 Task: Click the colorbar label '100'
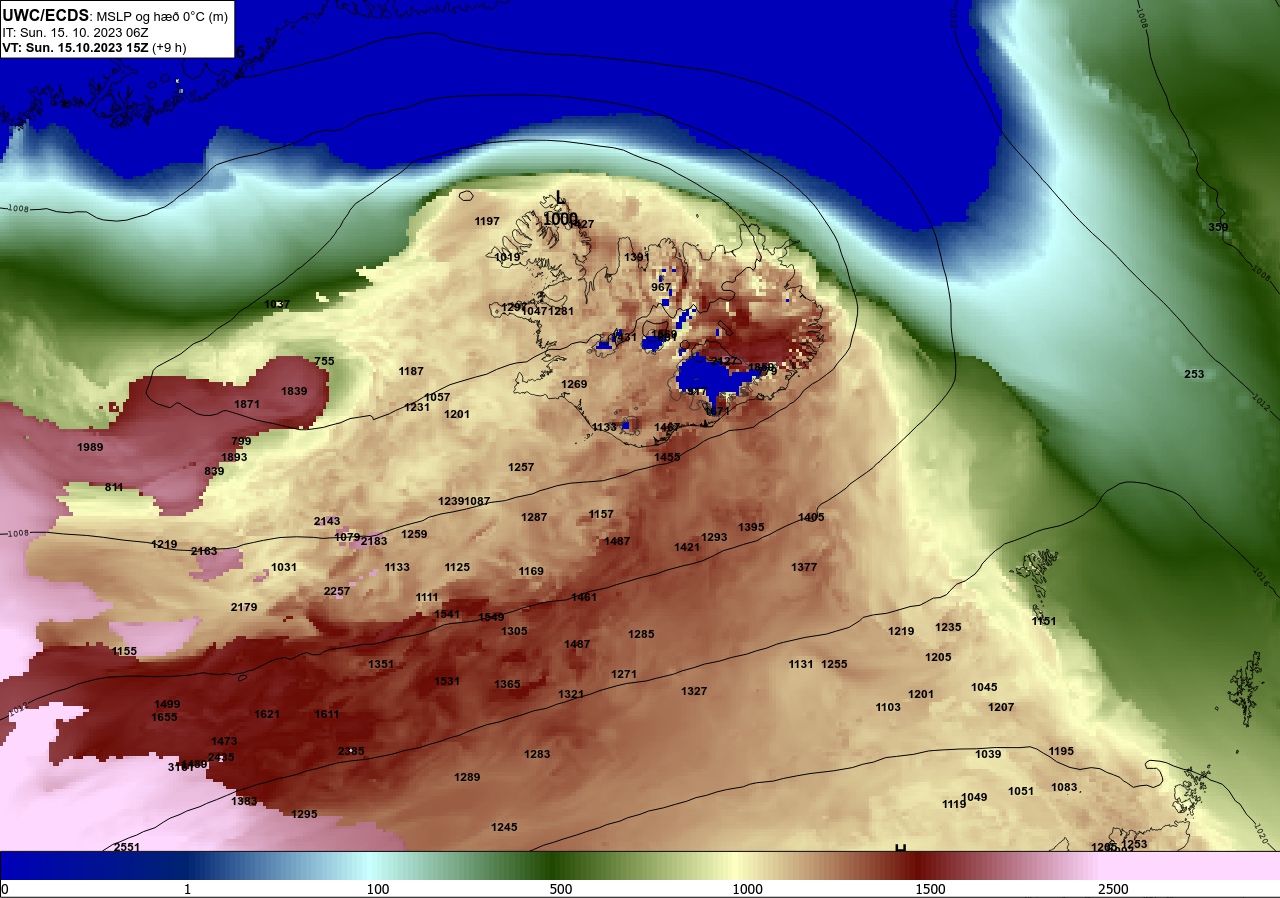377,889
